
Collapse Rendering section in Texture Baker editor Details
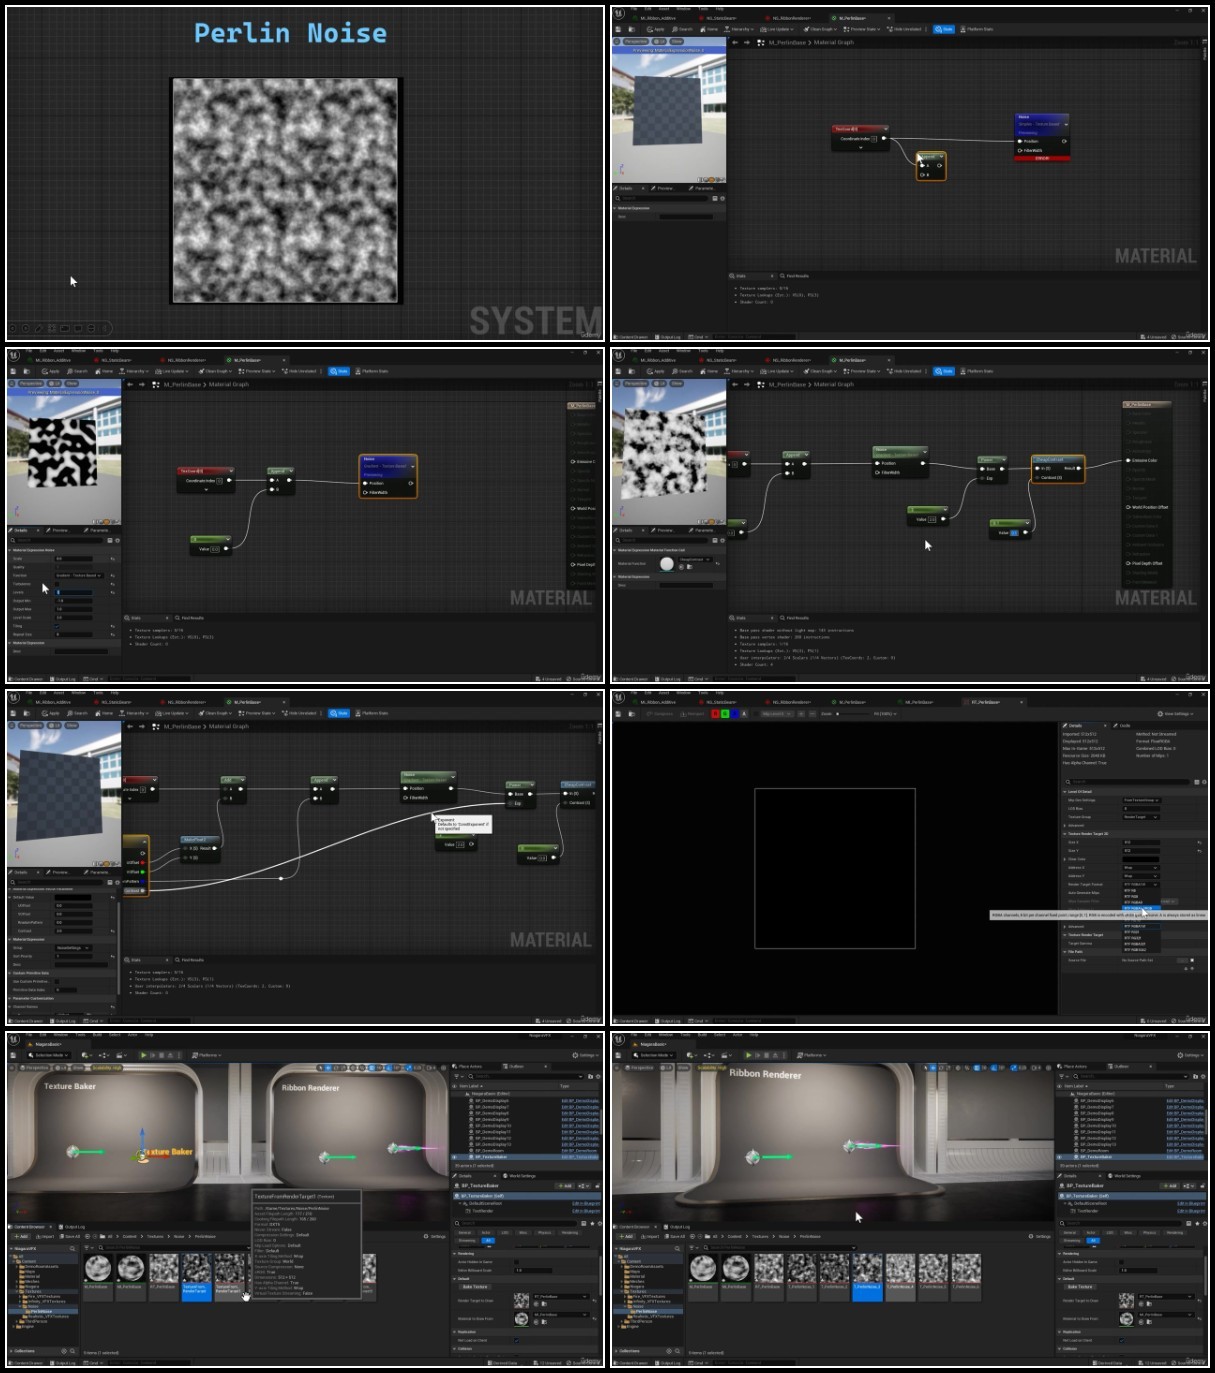coord(454,1253)
